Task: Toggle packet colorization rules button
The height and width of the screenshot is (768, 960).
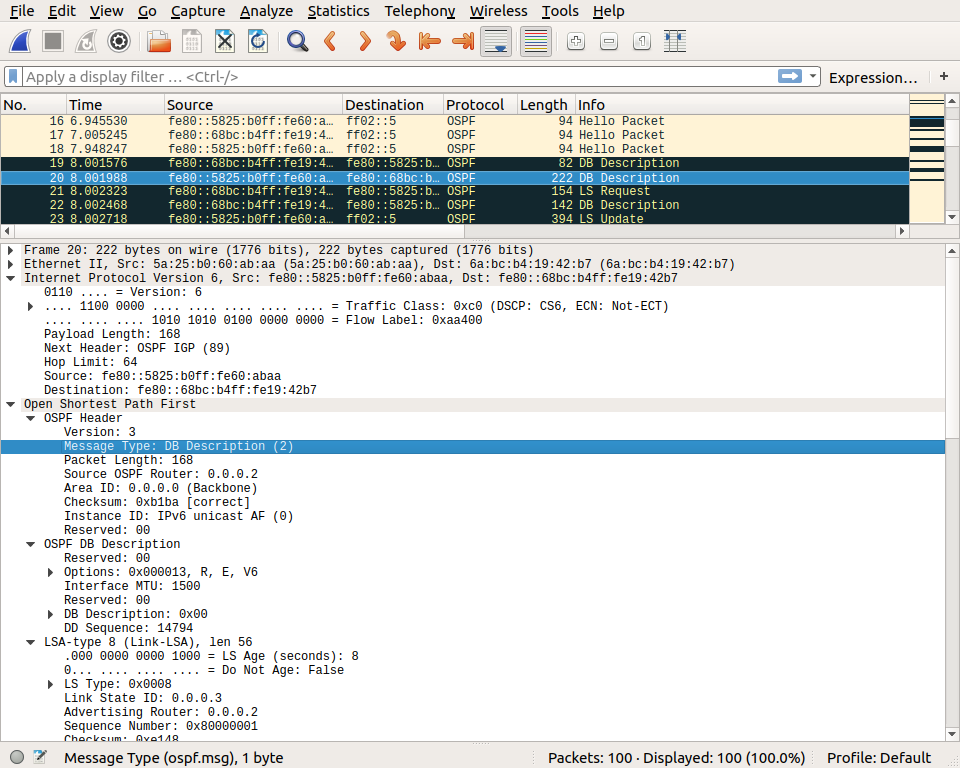Action: click(x=536, y=42)
